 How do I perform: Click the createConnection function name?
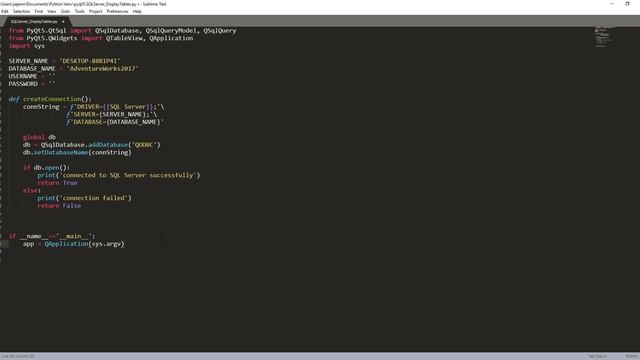(52, 99)
